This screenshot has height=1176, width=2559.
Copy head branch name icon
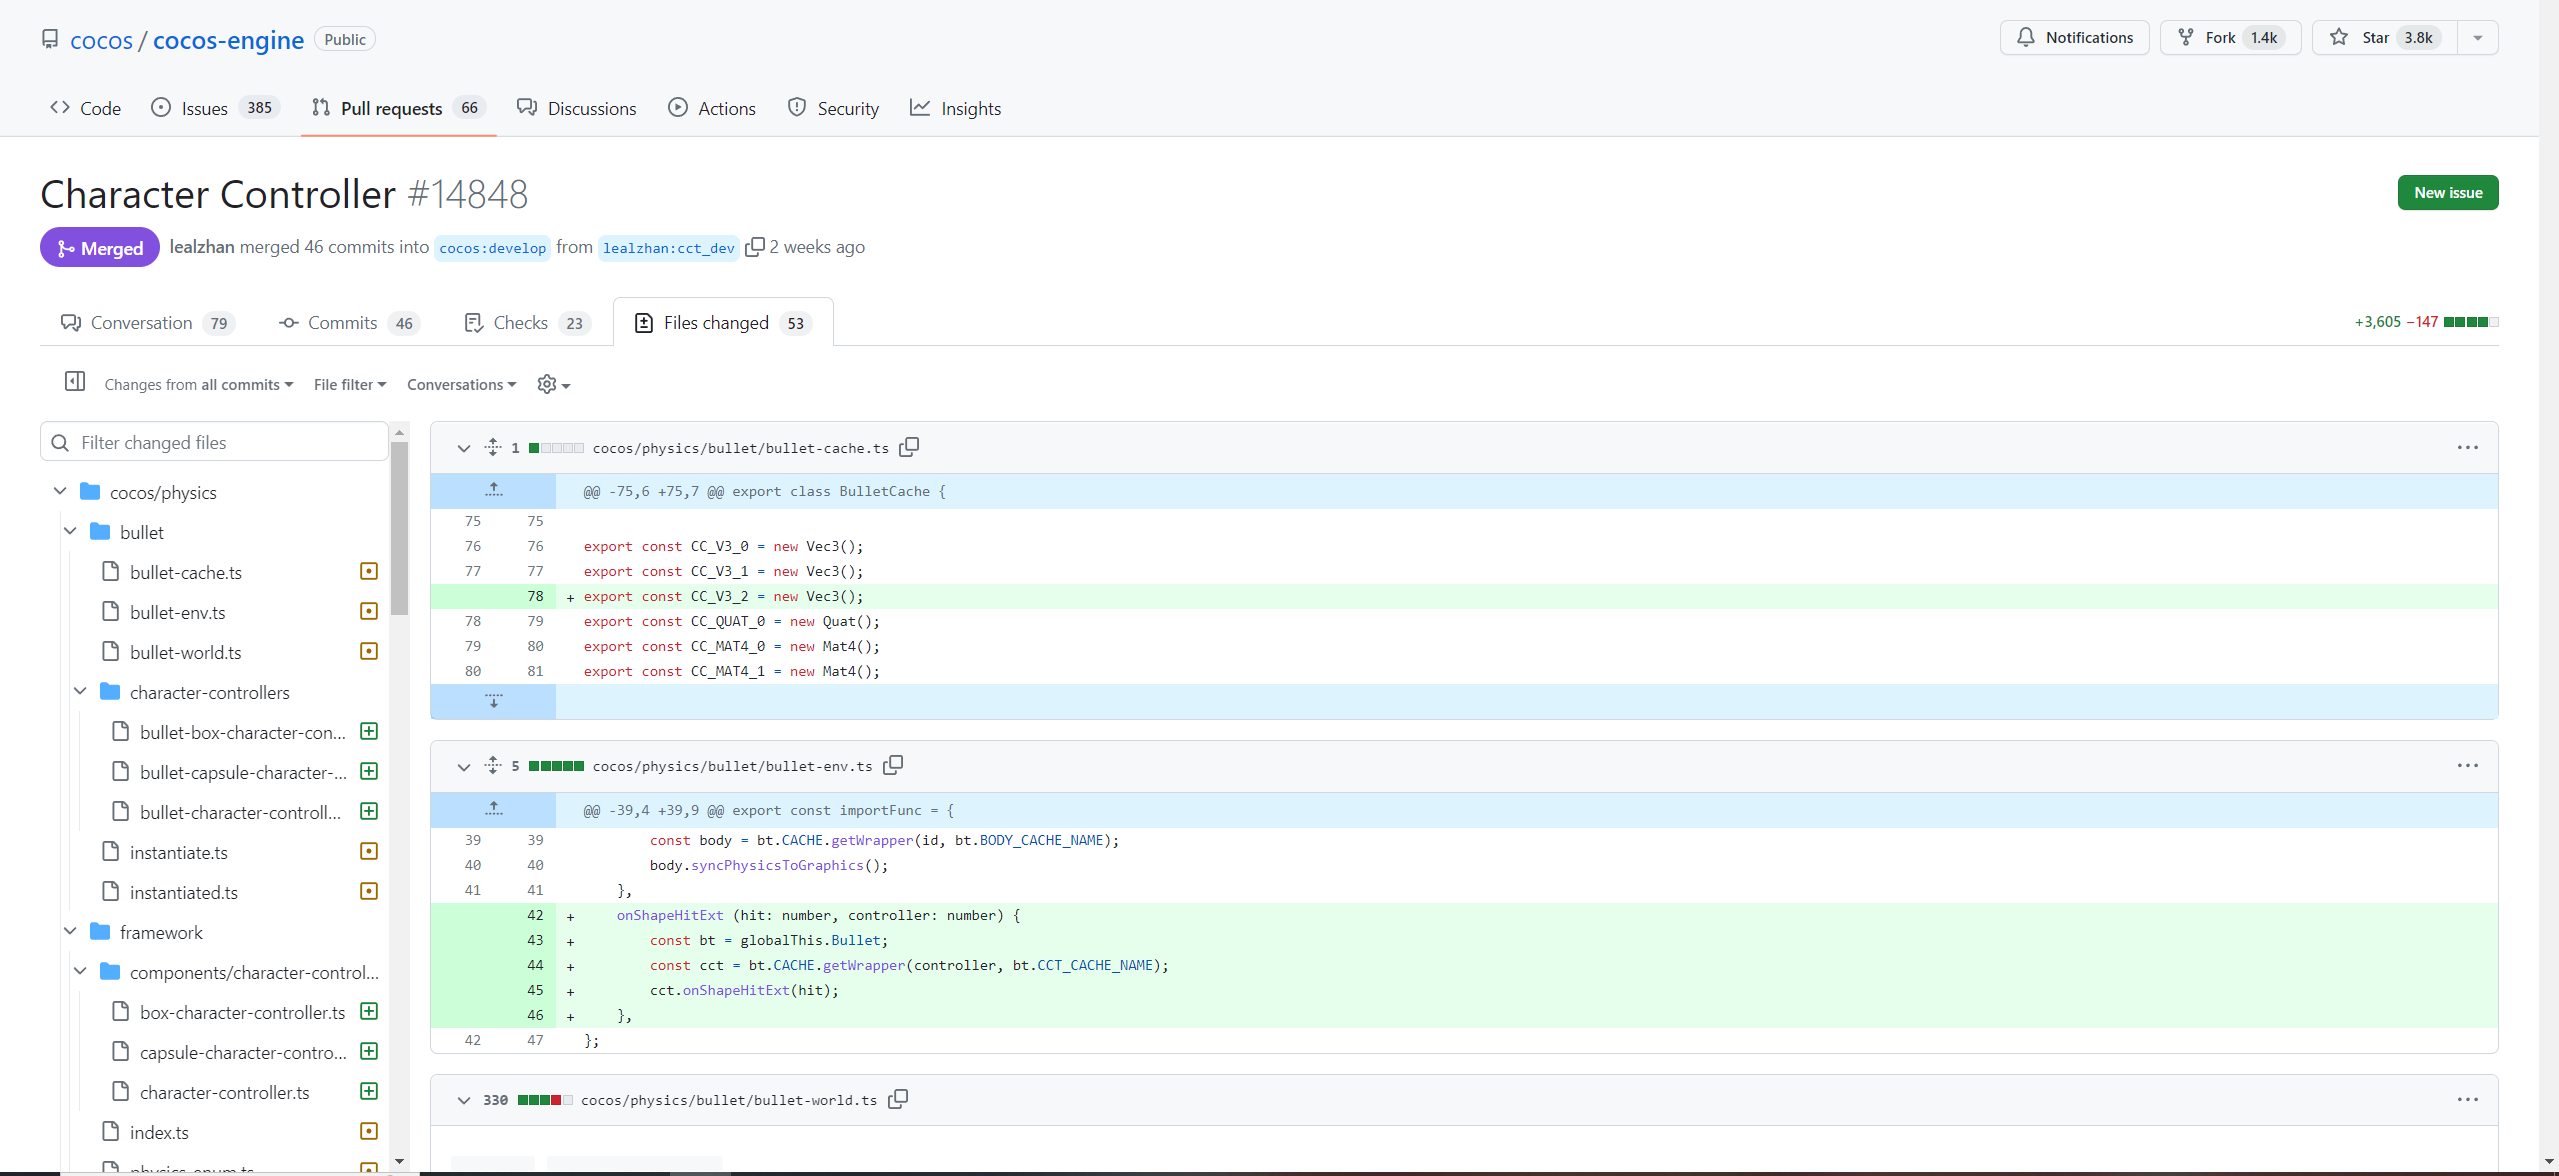(755, 247)
